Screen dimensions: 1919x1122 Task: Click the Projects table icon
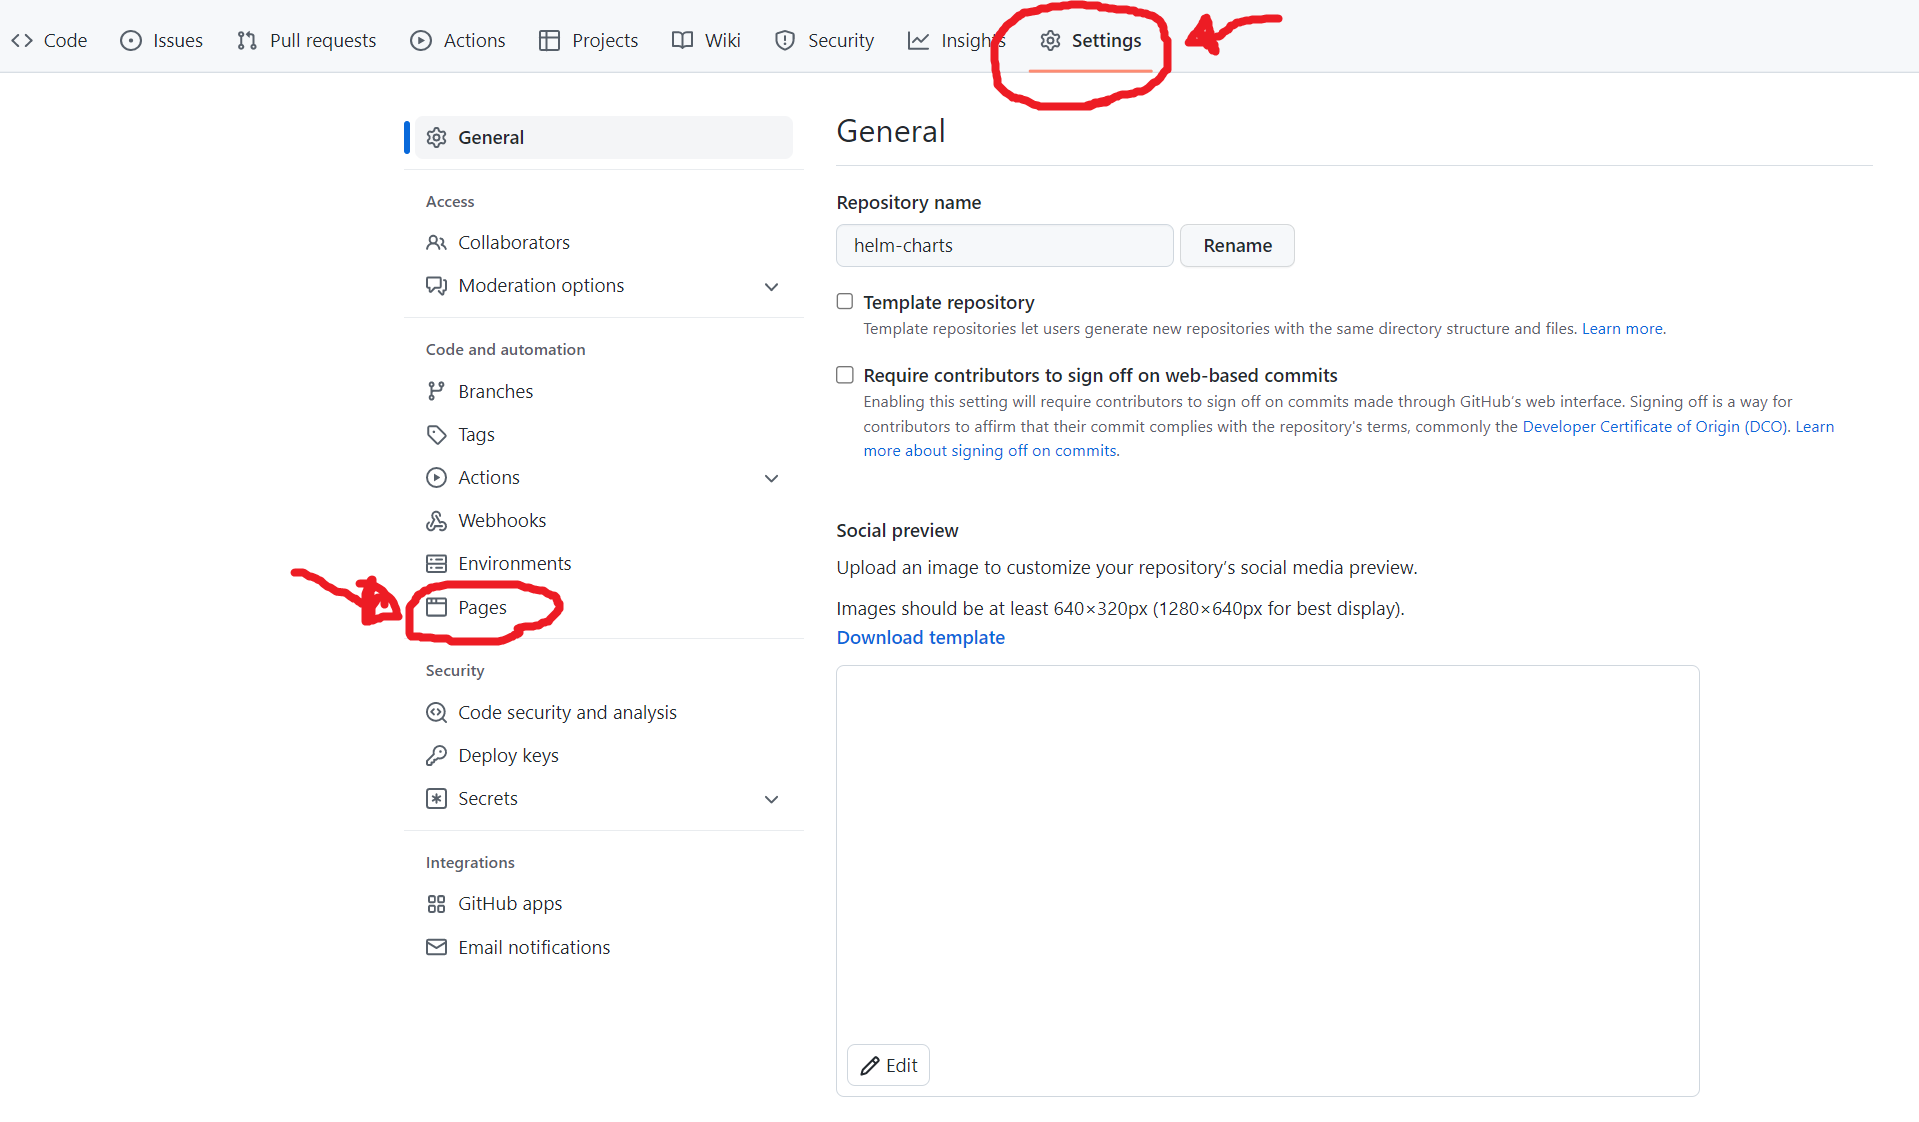549,40
